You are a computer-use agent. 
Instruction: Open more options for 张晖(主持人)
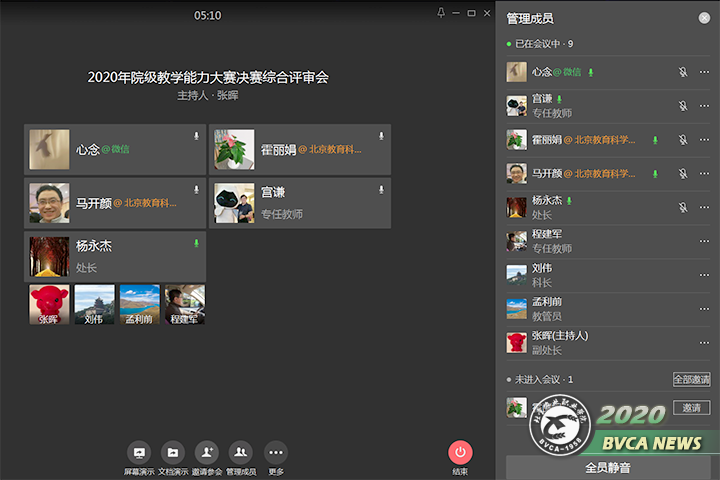click(704, 343)
